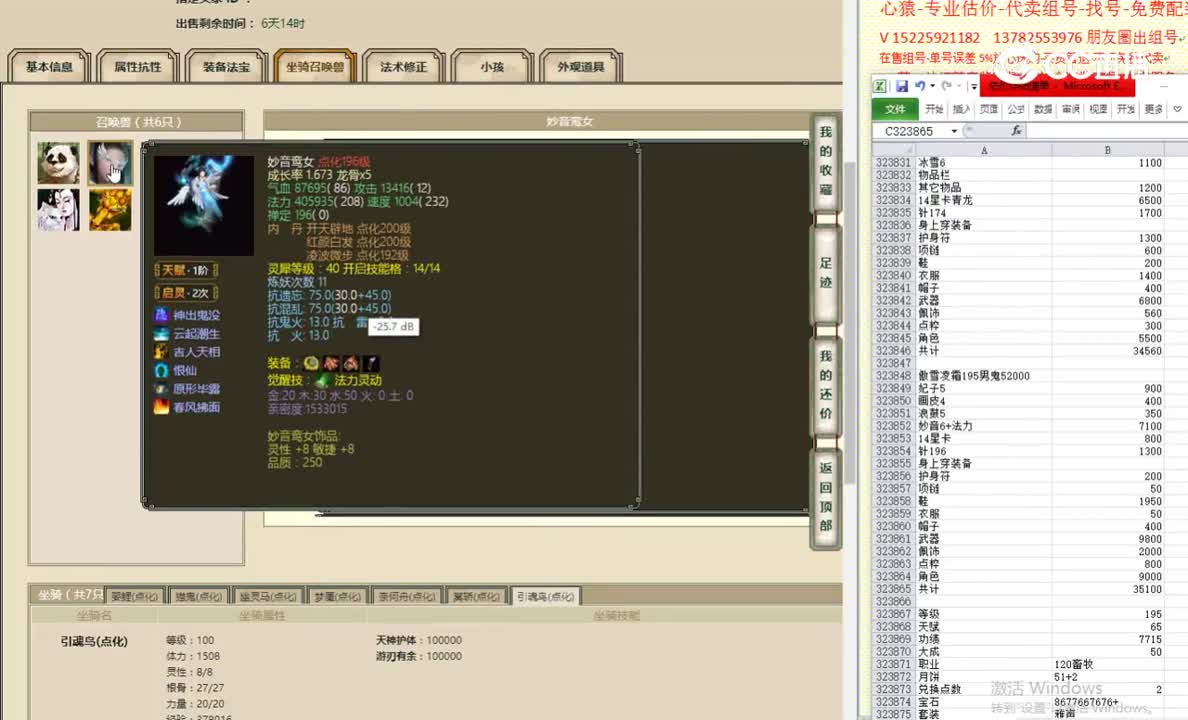Select the panda summon pet thumbnail
The width and height of the screenshot is (1188, 720).
click(58, 161)
